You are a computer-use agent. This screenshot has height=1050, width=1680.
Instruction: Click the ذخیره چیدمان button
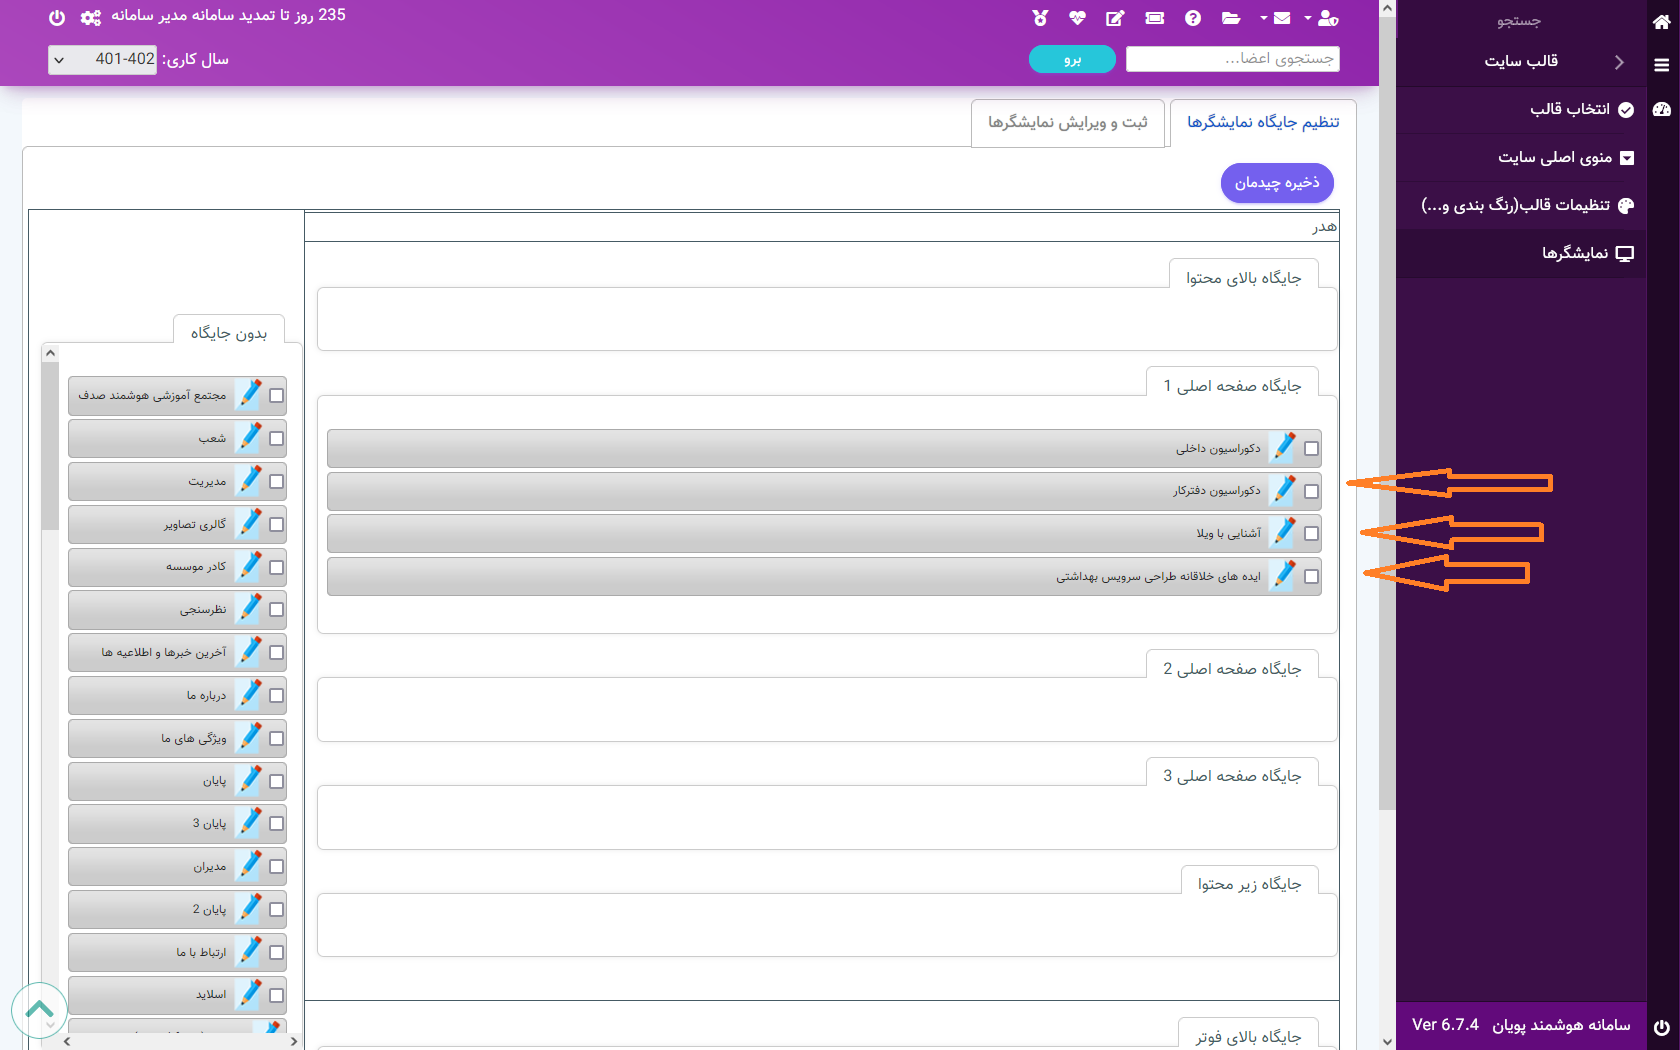tap(1277, 183)
